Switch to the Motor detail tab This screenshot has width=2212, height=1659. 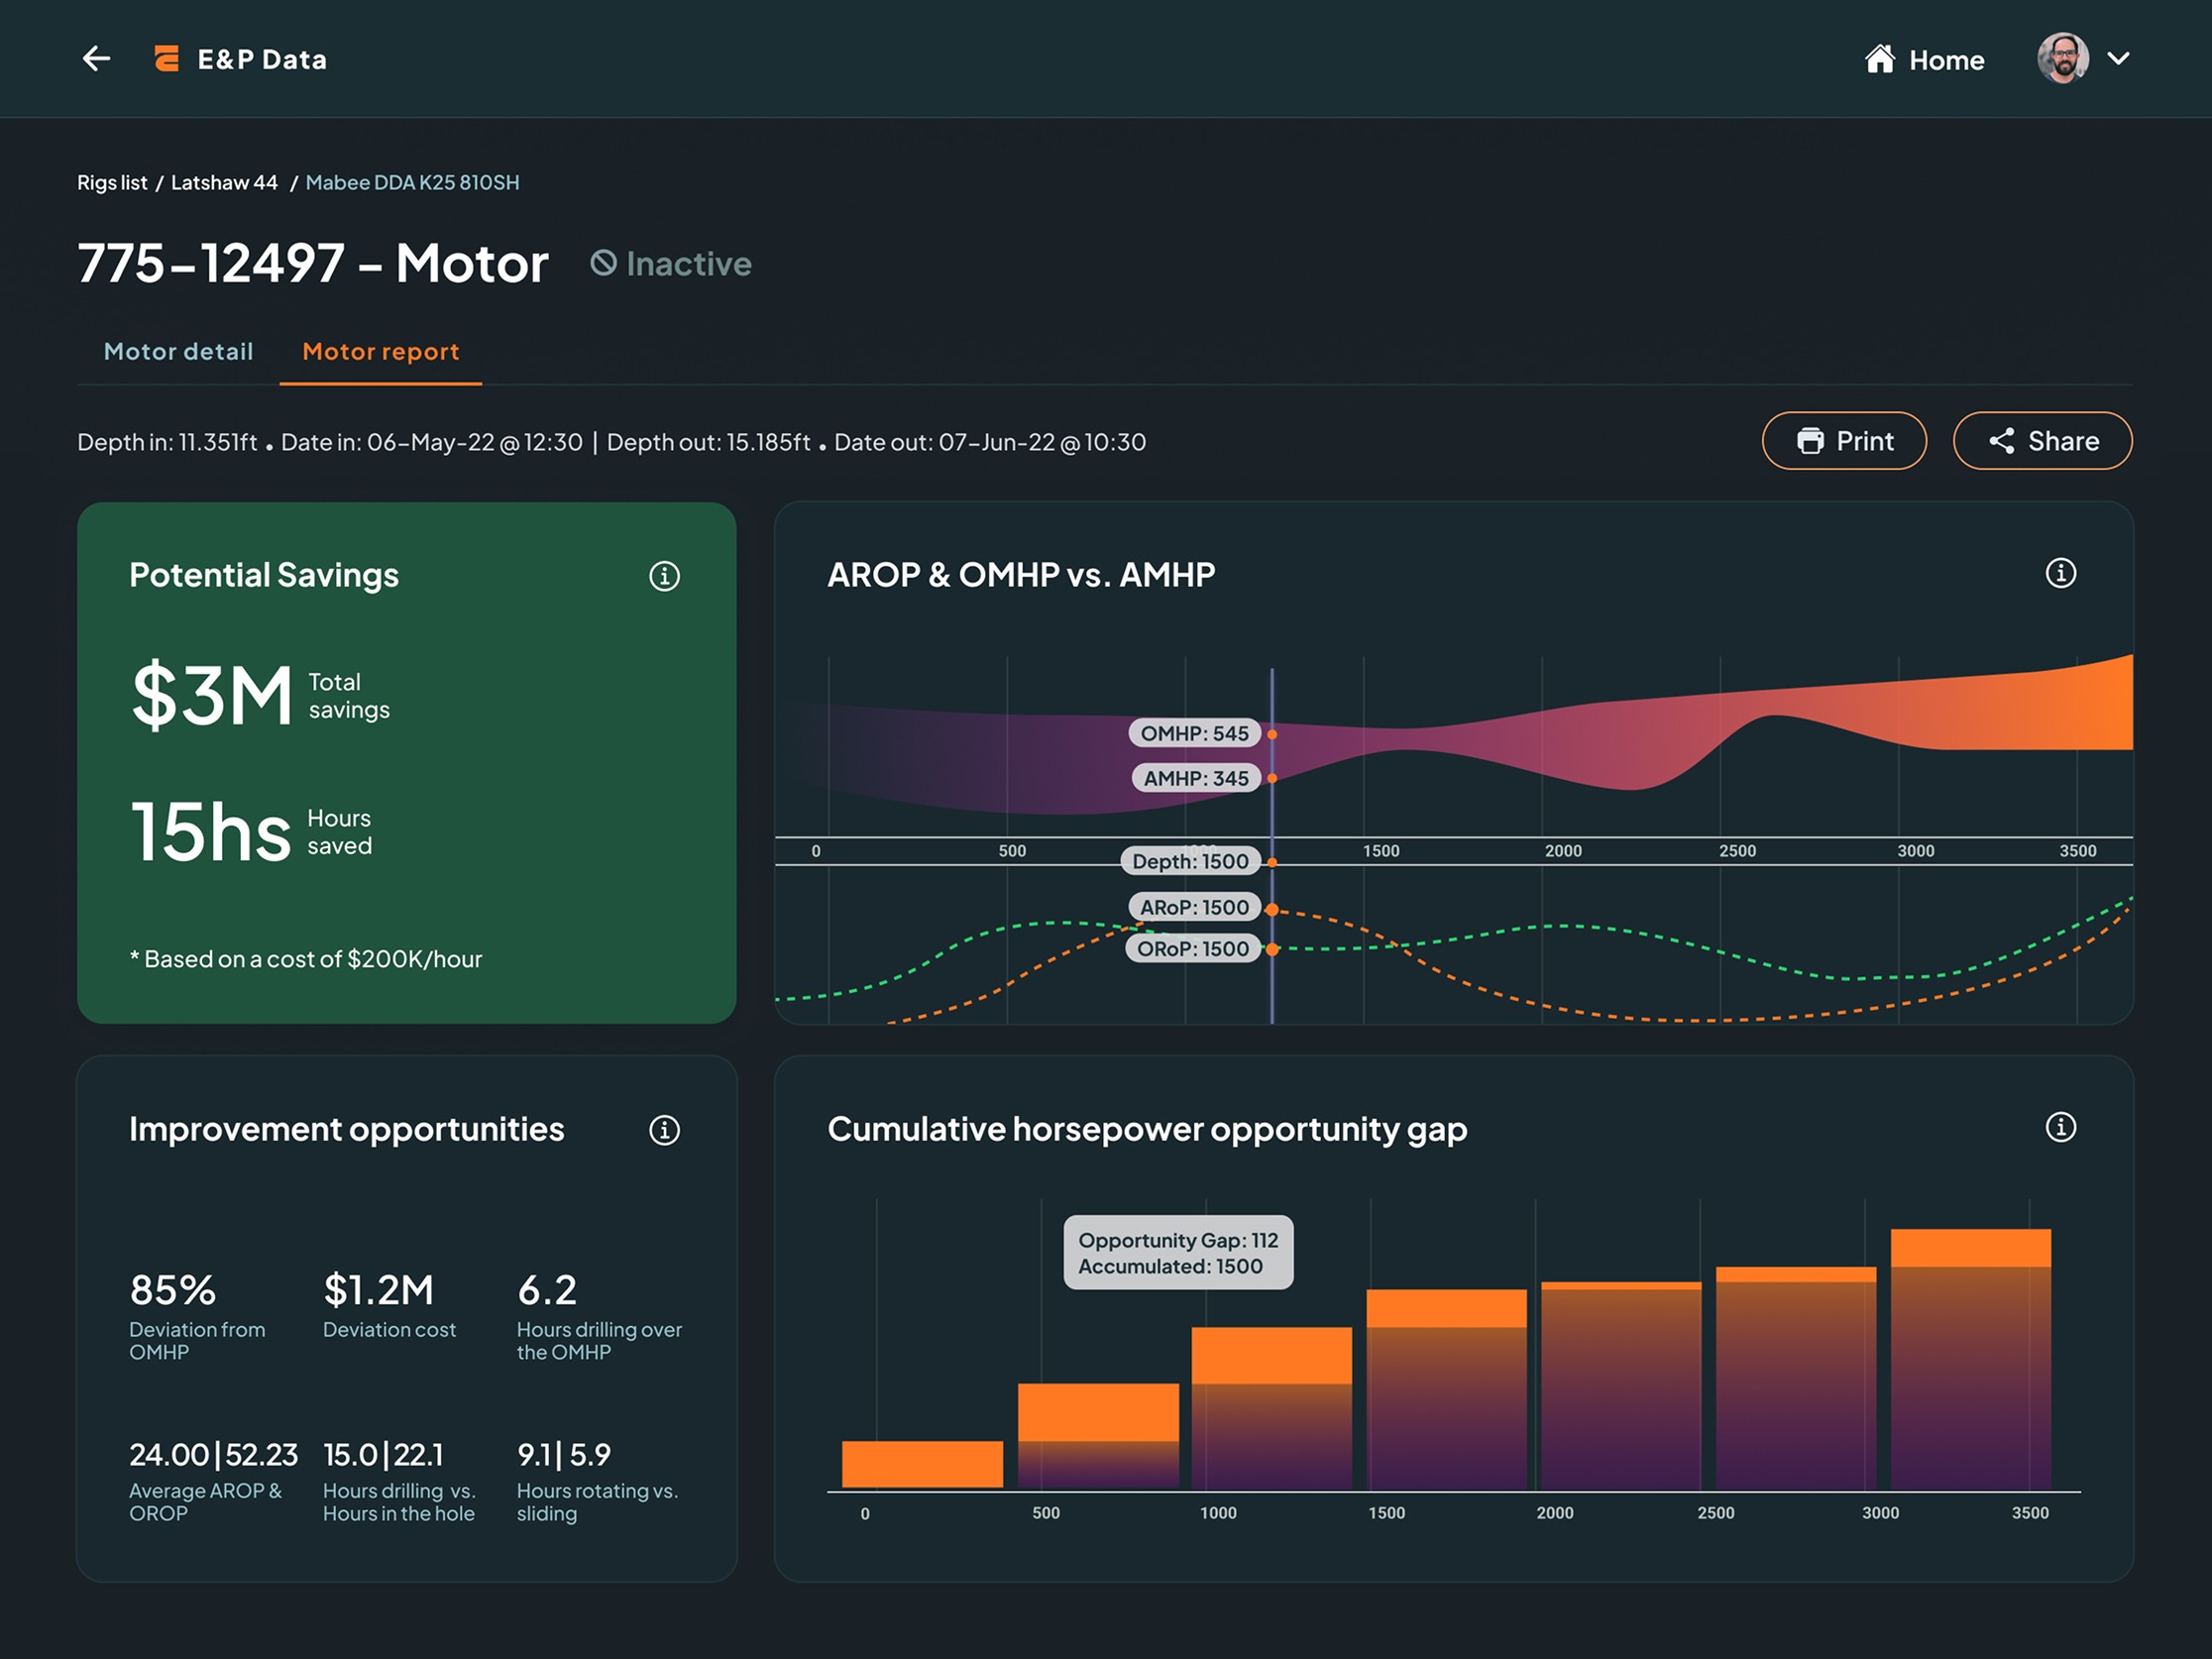pos(178,352)
